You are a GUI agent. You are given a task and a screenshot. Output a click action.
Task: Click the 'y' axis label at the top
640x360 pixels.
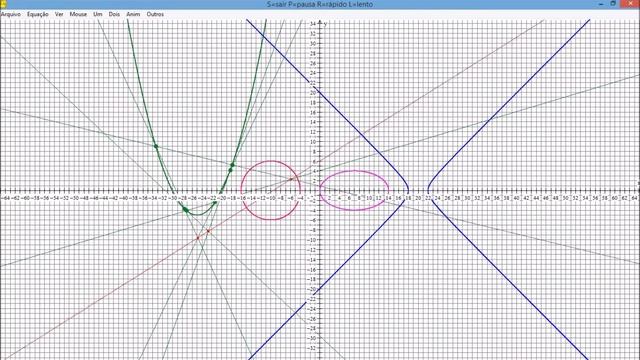325,24
